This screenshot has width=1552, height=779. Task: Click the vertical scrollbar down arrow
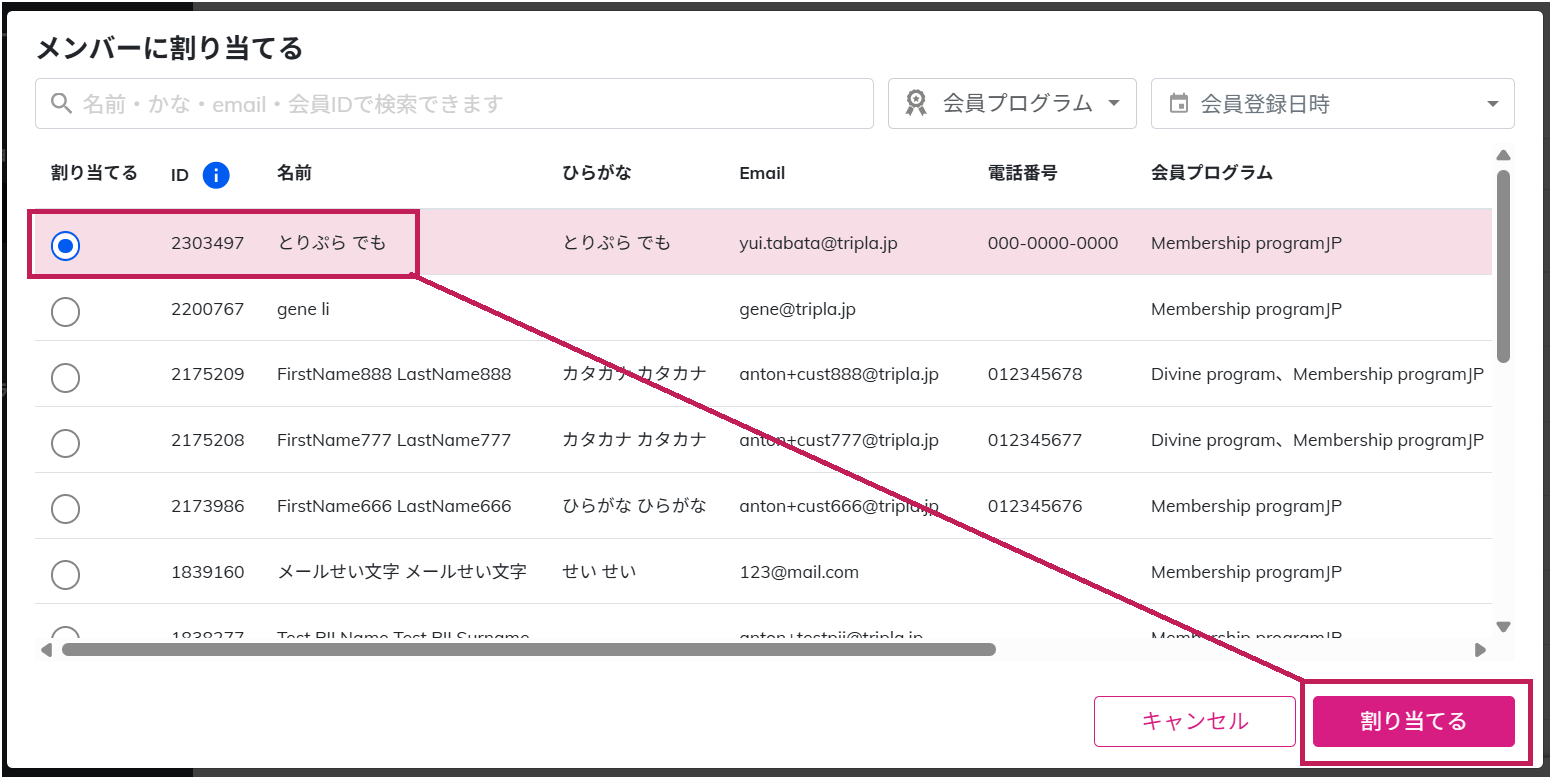click(1502, 626)
